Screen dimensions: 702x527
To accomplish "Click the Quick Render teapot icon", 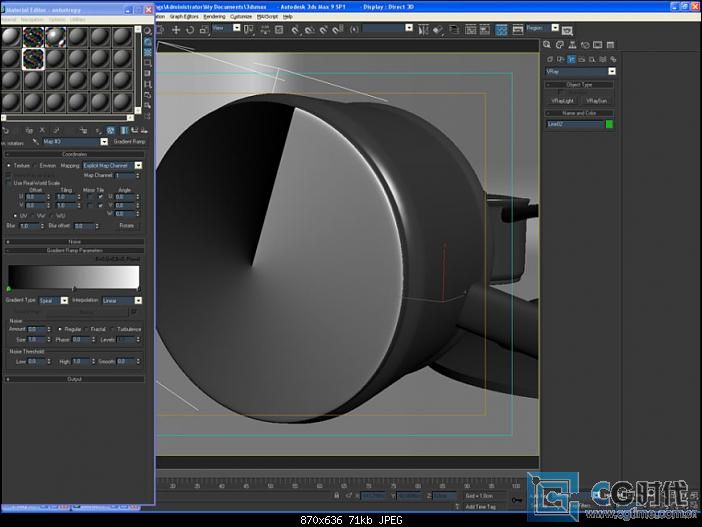I will (567, 30).
